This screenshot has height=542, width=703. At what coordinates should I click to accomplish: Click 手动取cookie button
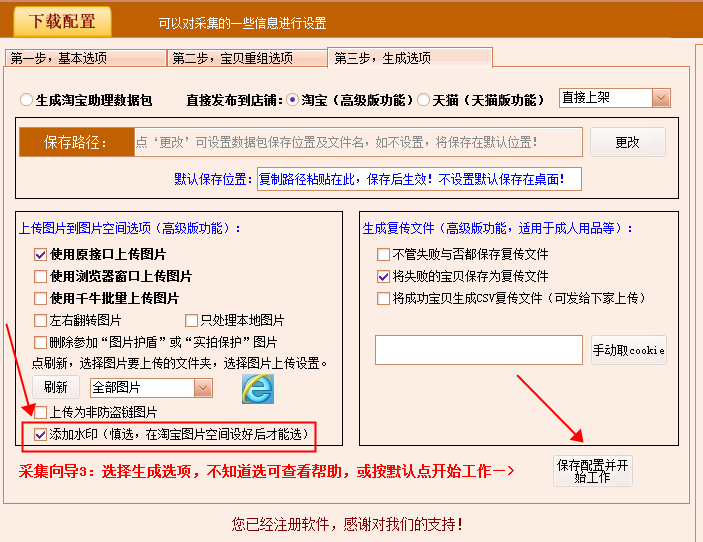[629, 350]
